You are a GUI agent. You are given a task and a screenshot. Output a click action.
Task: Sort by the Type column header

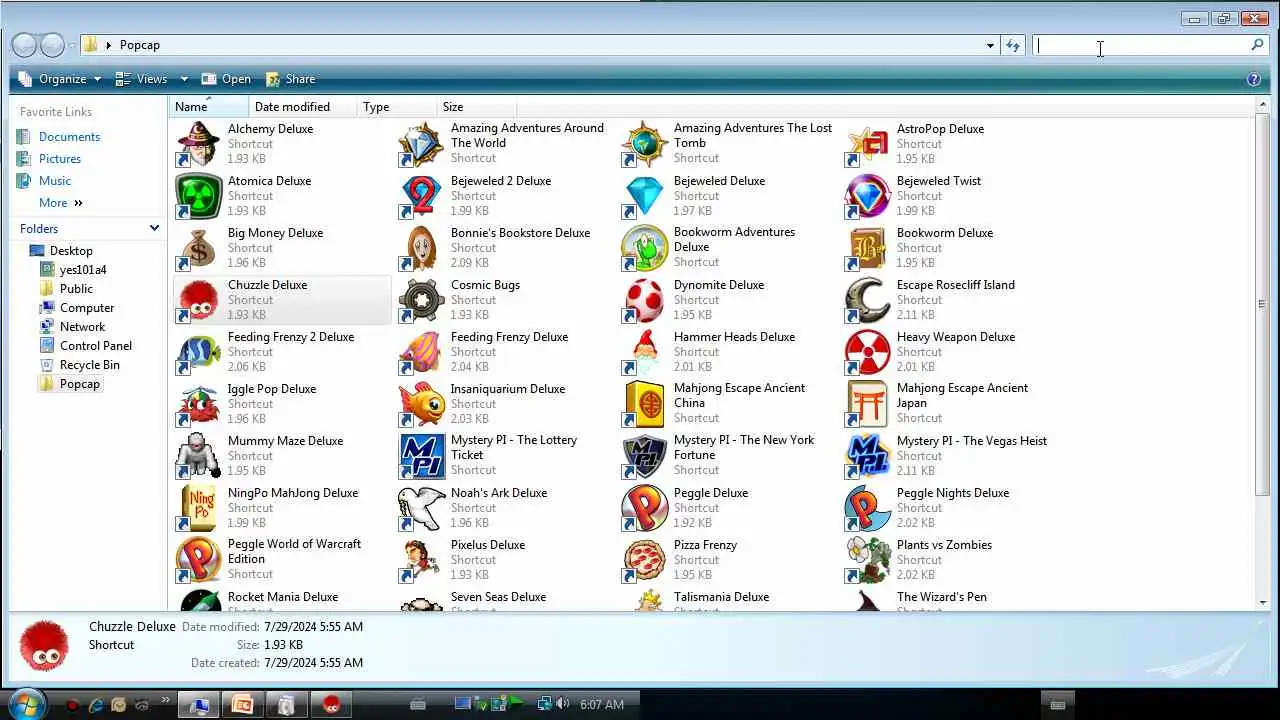pyautogui.click(x=397, y=107)
